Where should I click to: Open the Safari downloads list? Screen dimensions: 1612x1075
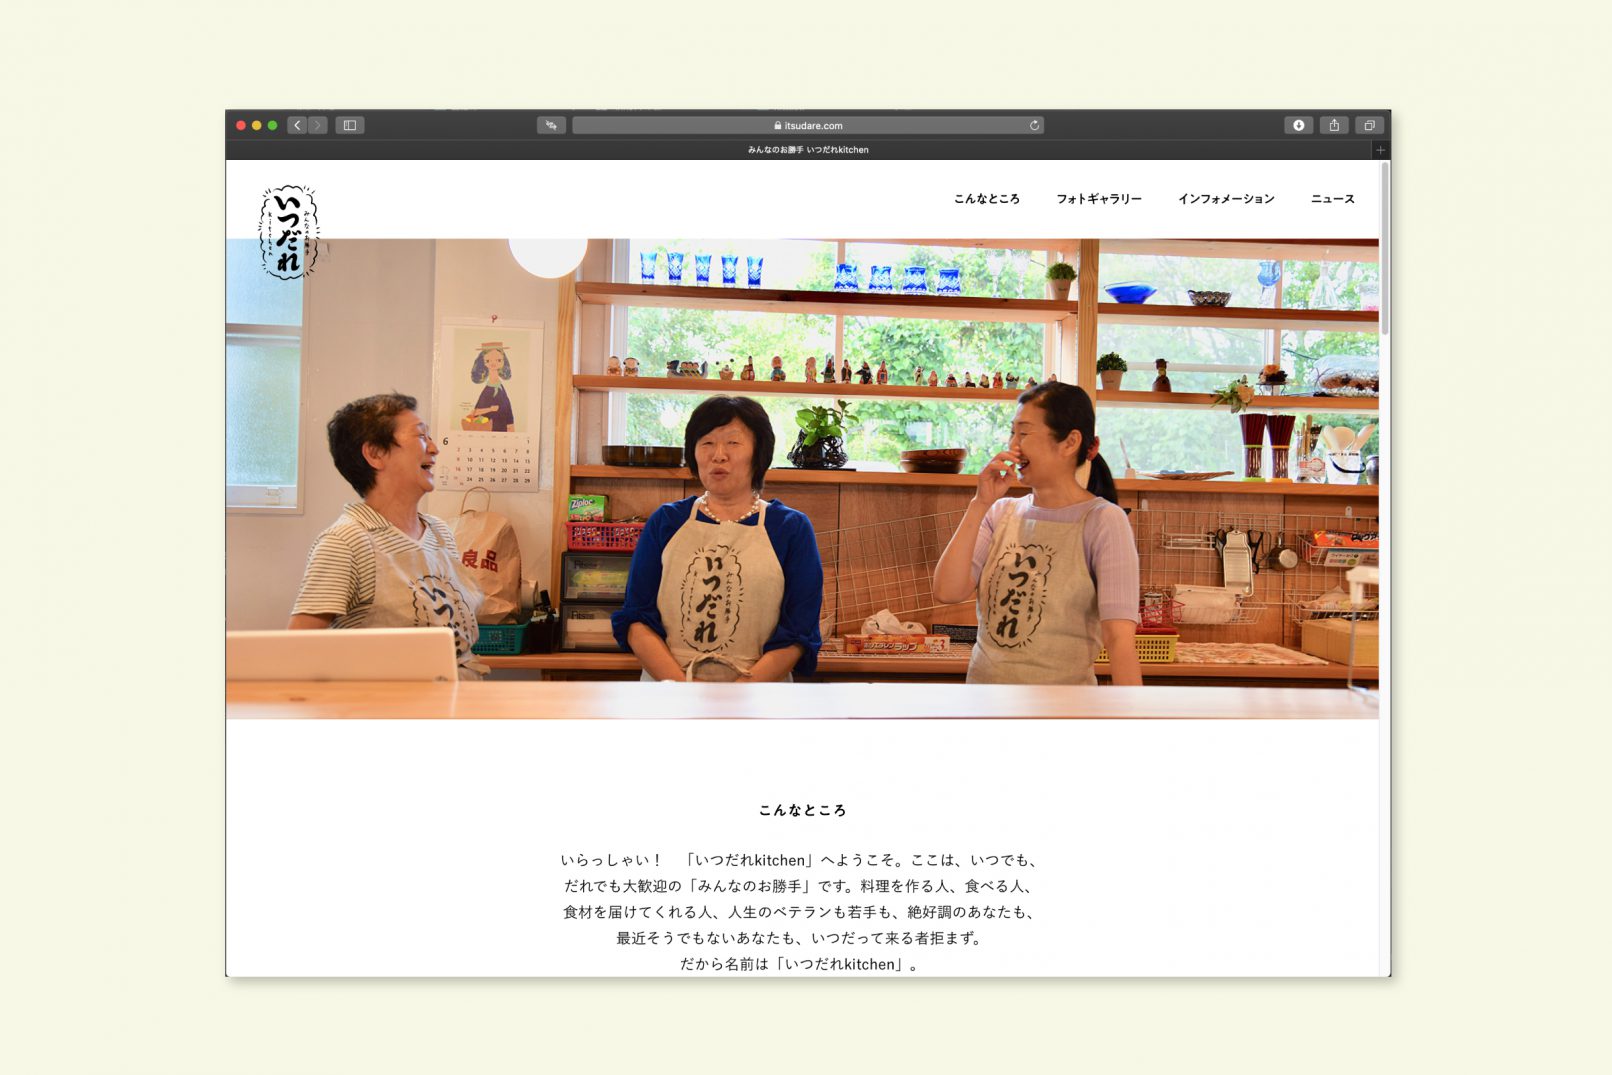coord(1298,125)
